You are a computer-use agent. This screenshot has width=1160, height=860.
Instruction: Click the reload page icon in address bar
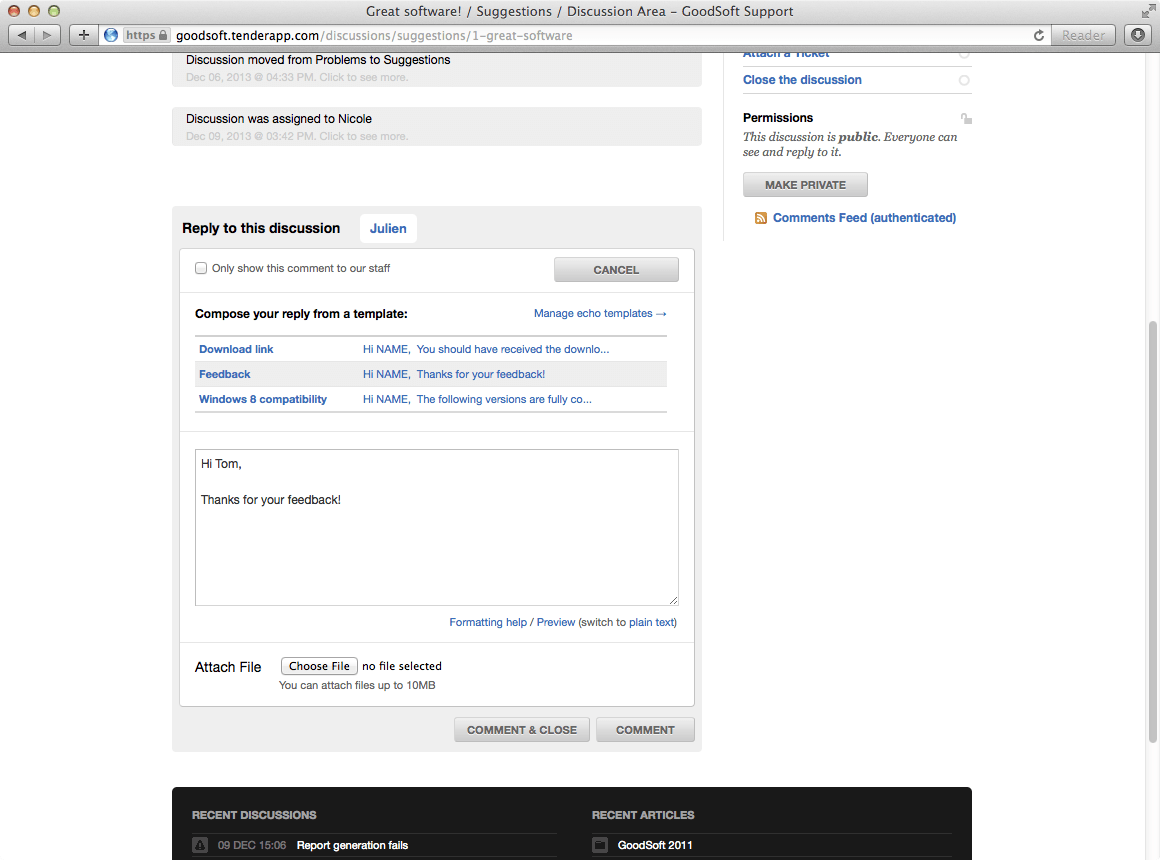(x=1039, y=36)
